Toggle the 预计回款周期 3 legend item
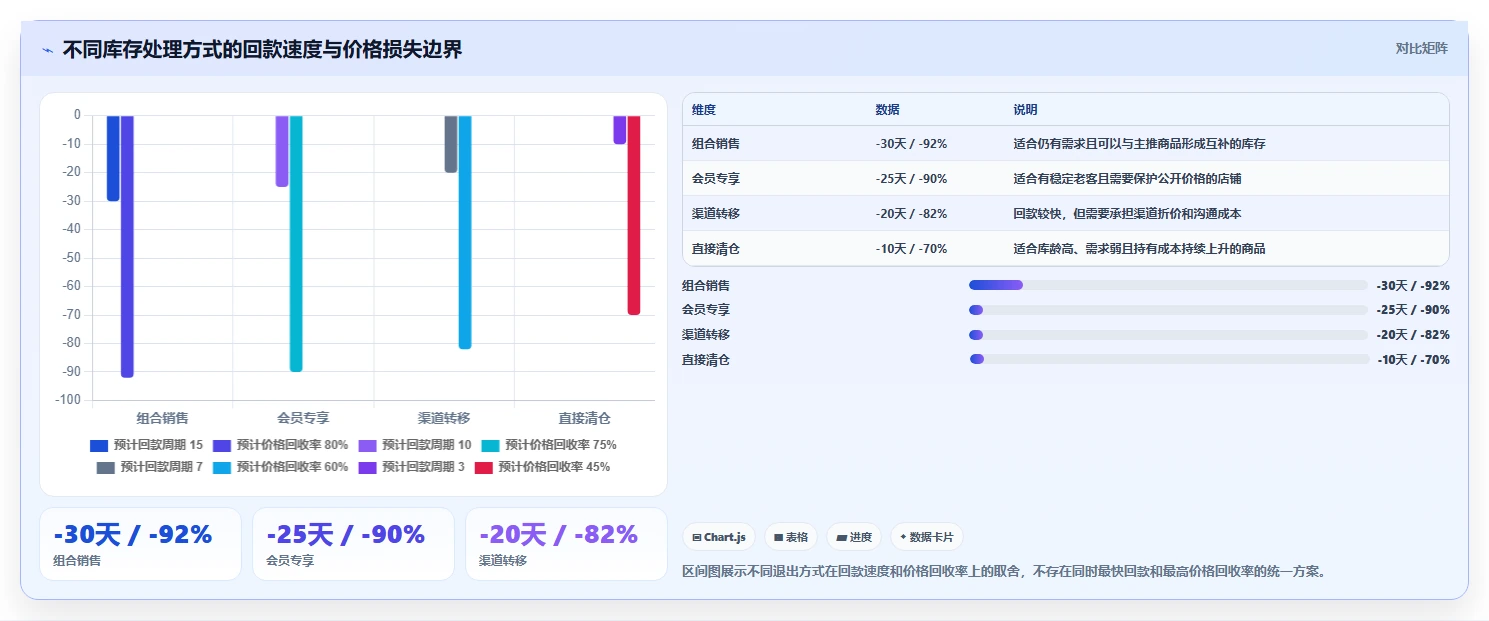Viewport: 1489px width, 621px height. [411, 467]
